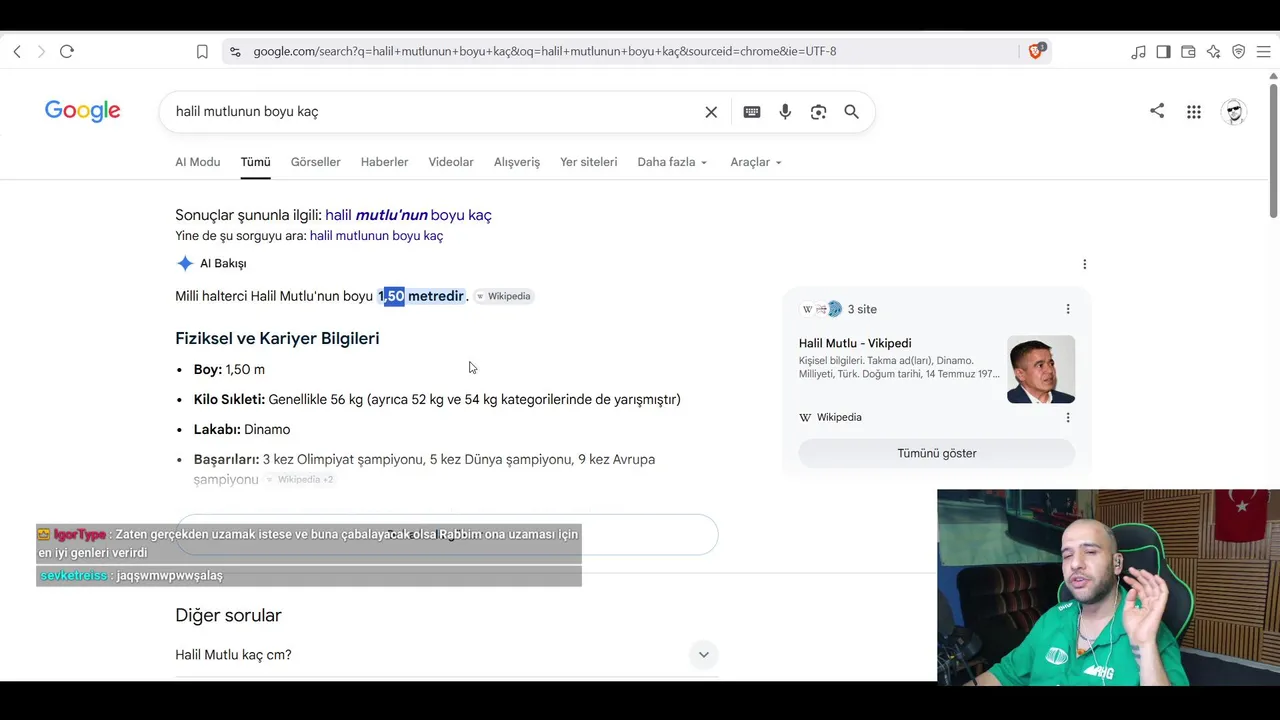Switch to Görseller tab
This screenshot has width=1280, height=720.
pyautogui.click(x=316, y=162)
